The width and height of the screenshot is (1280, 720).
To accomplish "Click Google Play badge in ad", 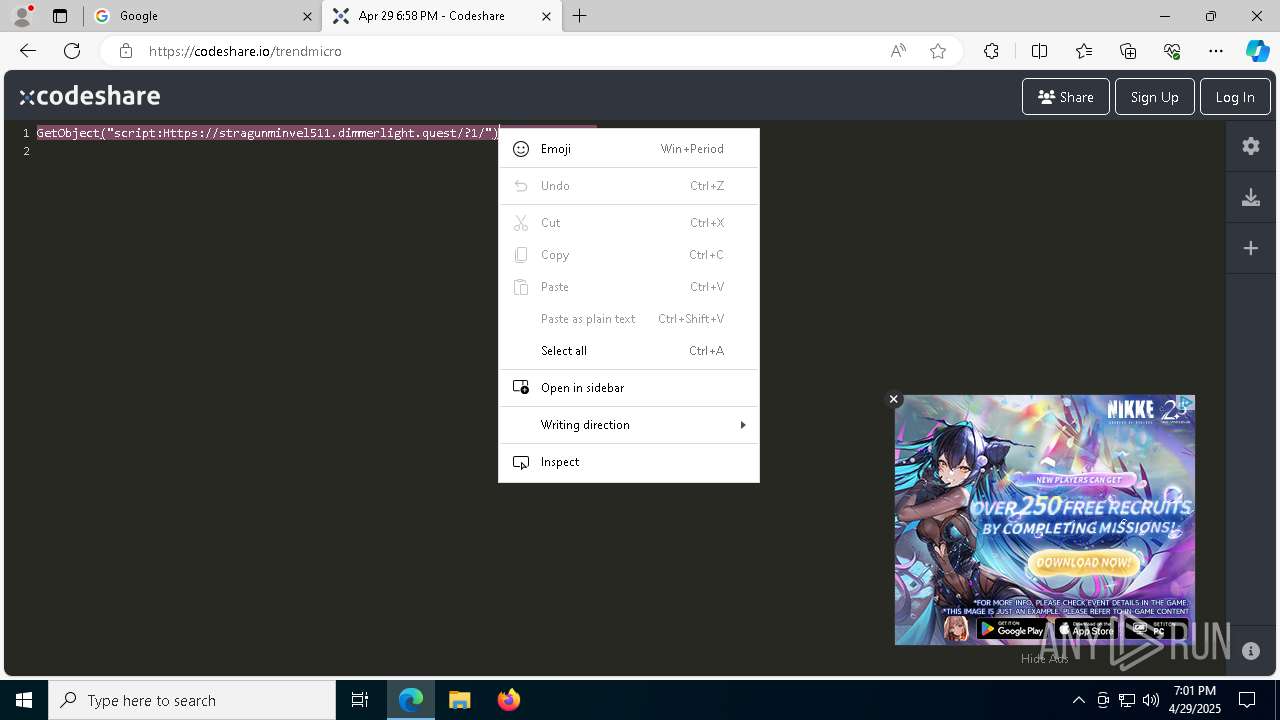I will 1011,629.
